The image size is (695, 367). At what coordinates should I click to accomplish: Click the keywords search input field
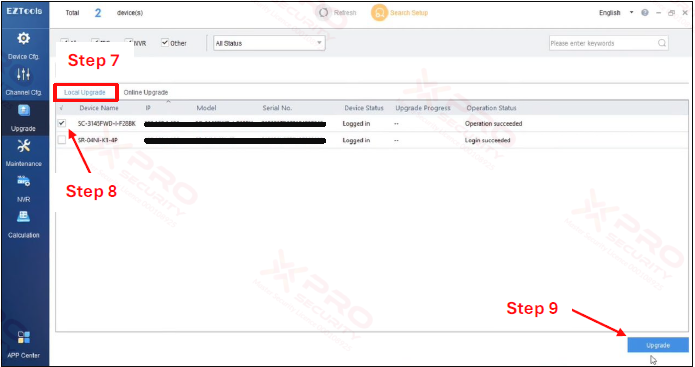click(x=602, y=43)
